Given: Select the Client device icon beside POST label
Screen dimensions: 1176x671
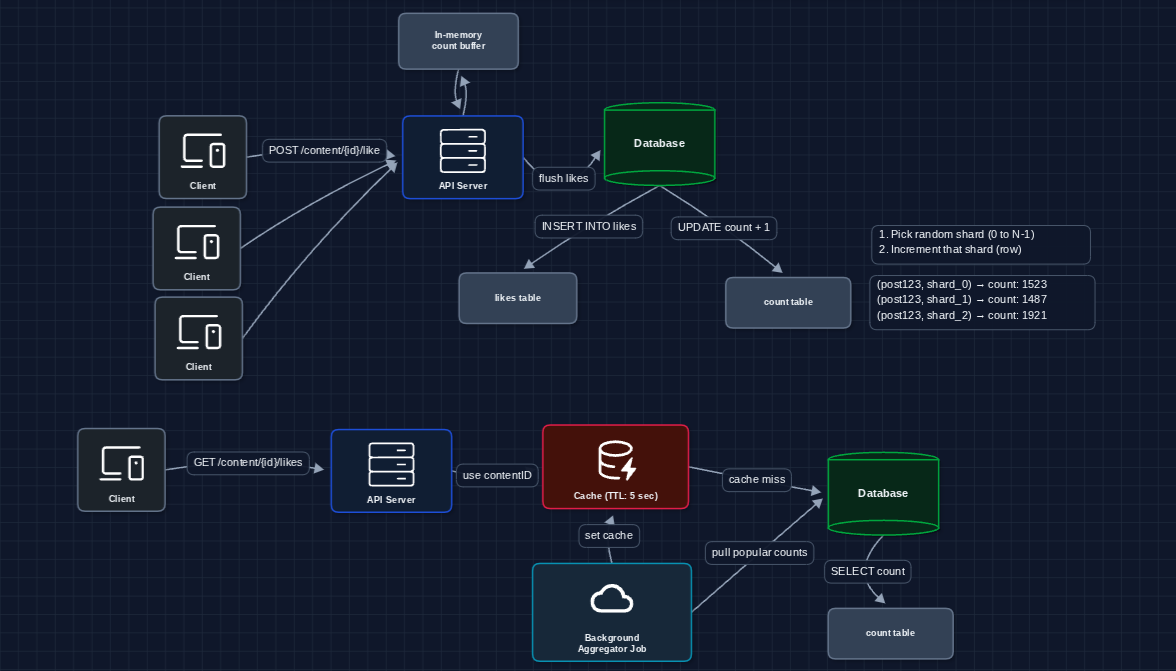Looking at the screenshot, I should tap(202, 151).
